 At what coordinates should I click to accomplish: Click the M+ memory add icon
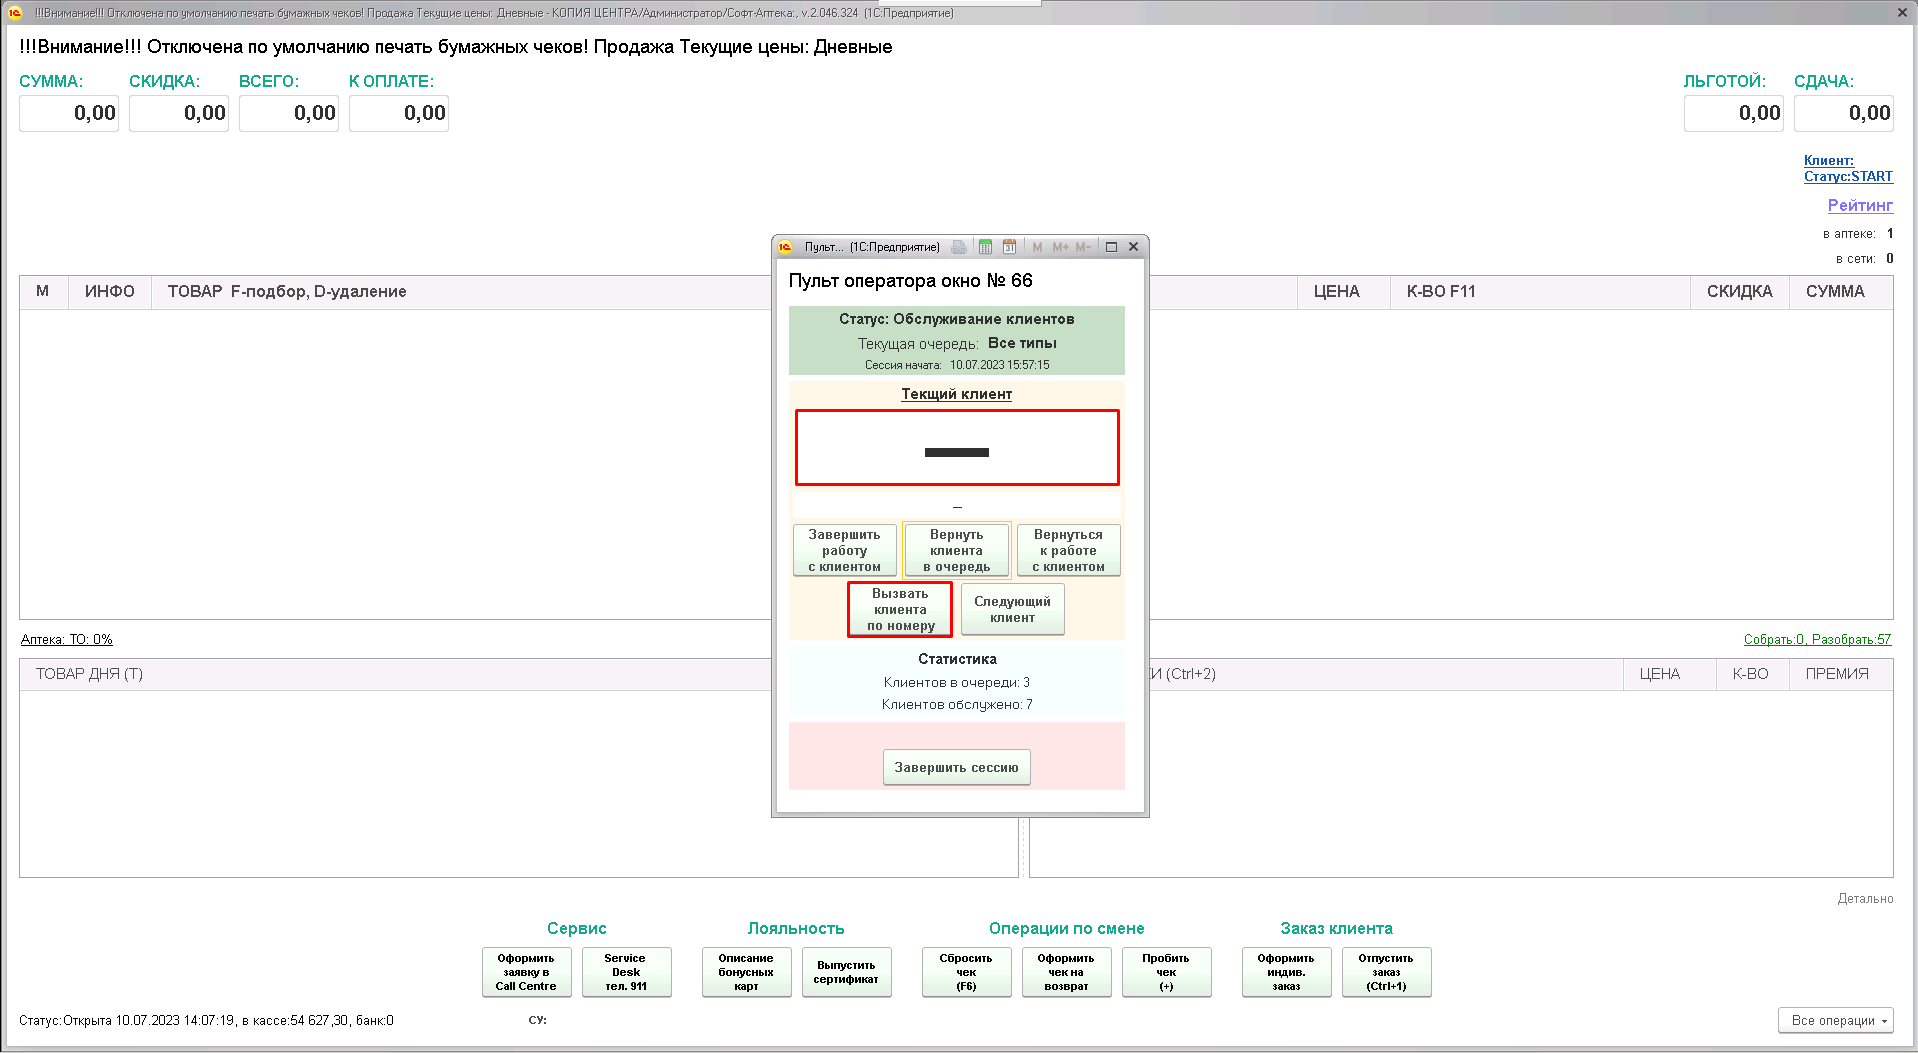pos(1060,247)
